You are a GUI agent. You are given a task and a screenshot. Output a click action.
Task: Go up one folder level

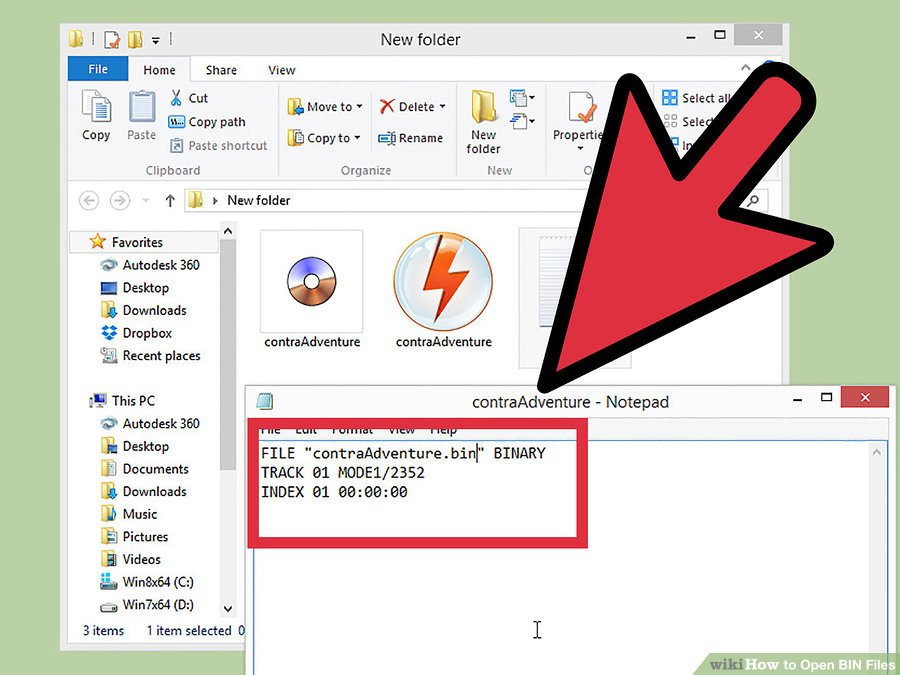[x=170, y=200]
